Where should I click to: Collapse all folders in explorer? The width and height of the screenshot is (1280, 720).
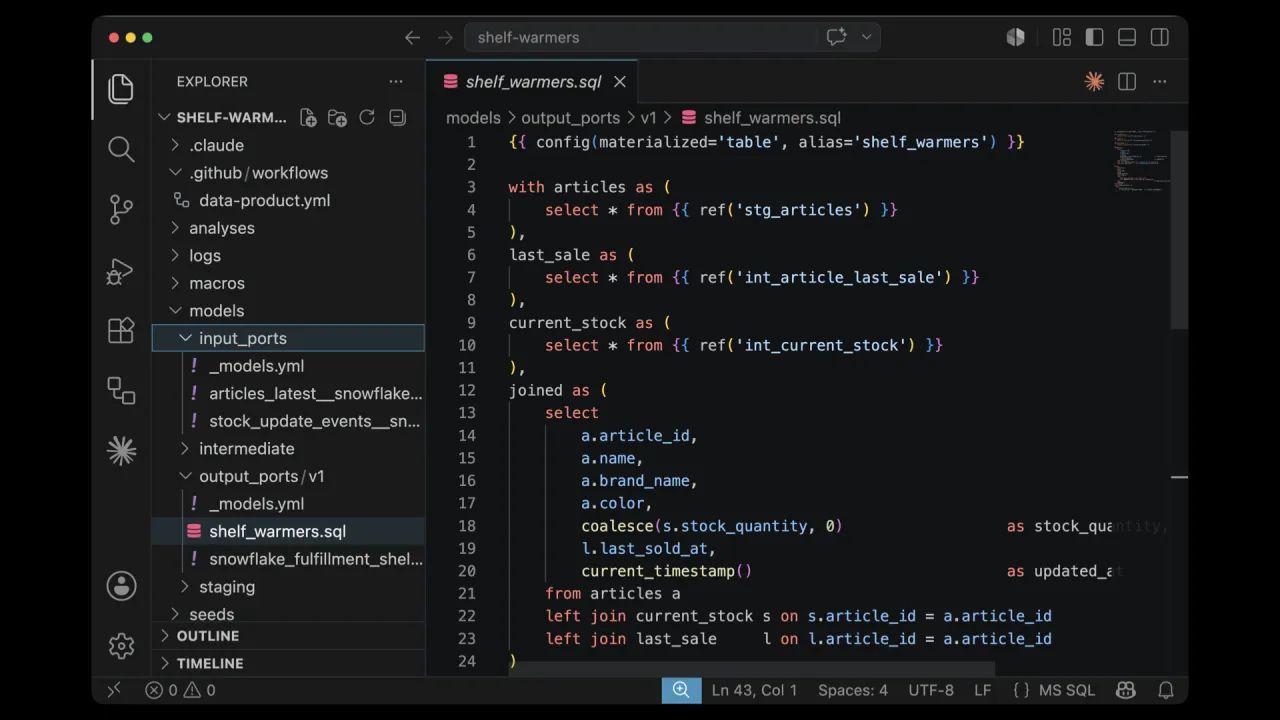tap(396, 117)
